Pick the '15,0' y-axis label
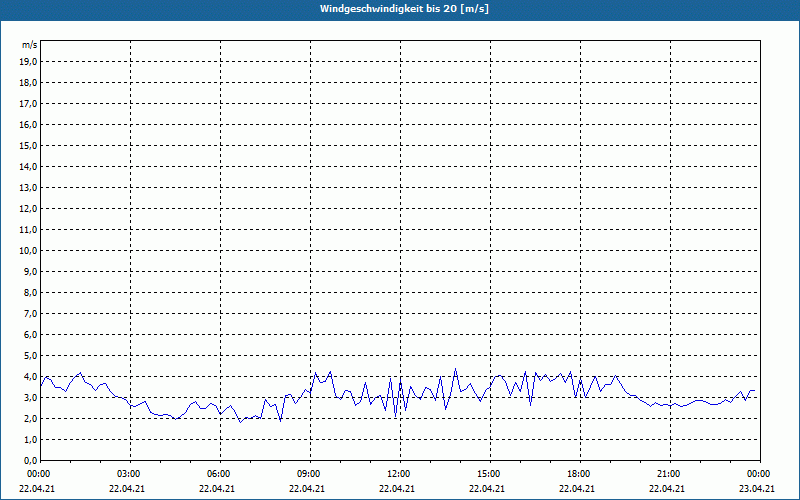This screenshot has height=500, width=800. pyautogui.click(x=28, y=145)
